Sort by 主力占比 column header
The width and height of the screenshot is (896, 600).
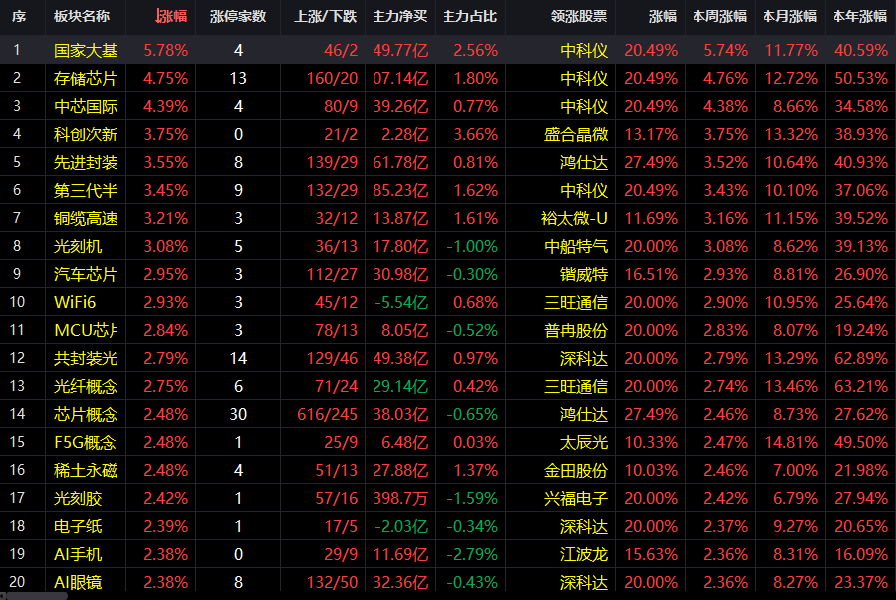coord(470,17)
